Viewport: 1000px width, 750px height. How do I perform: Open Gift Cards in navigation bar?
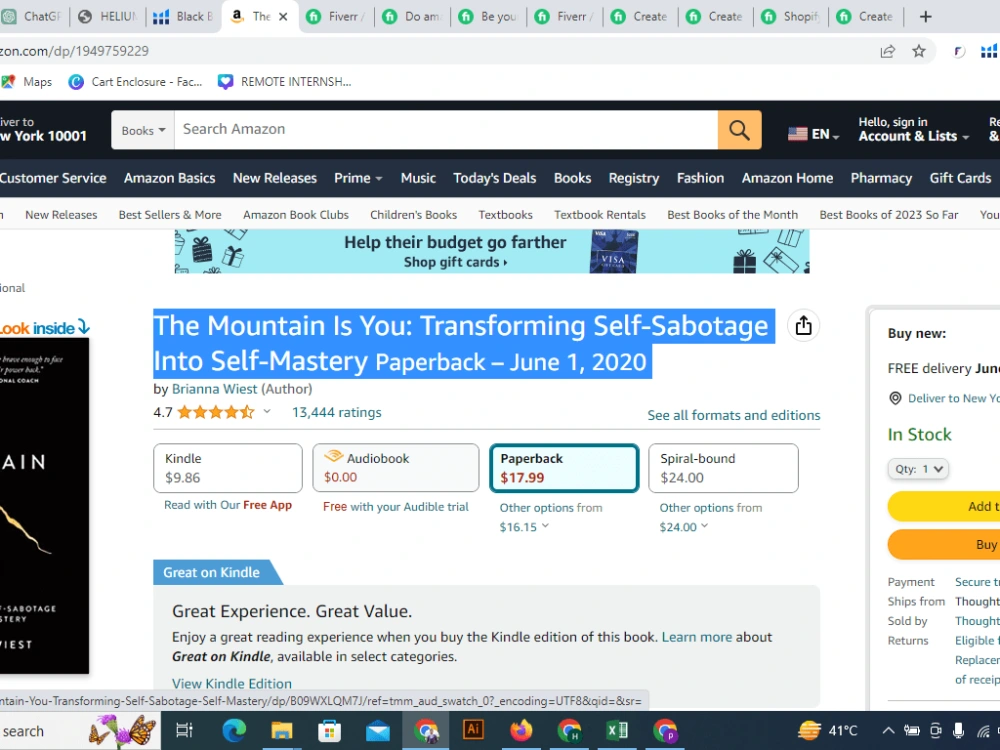pos(960,179)
